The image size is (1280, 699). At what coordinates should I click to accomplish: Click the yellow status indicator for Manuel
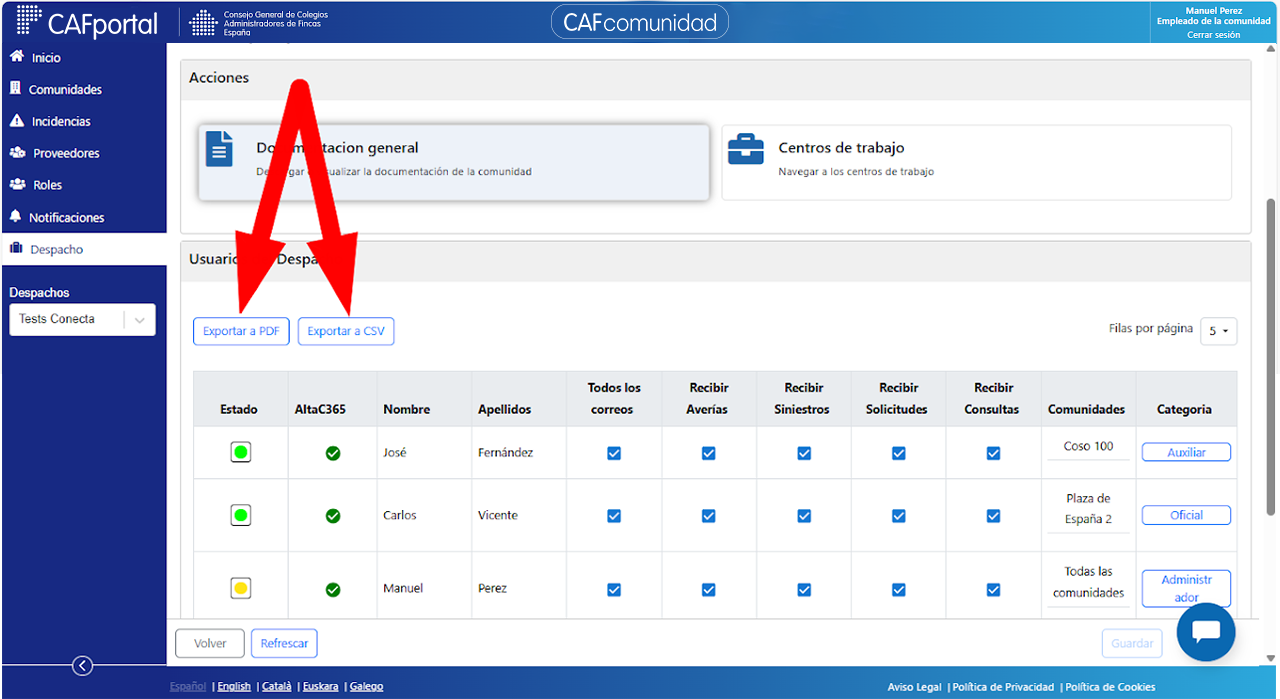240,588
